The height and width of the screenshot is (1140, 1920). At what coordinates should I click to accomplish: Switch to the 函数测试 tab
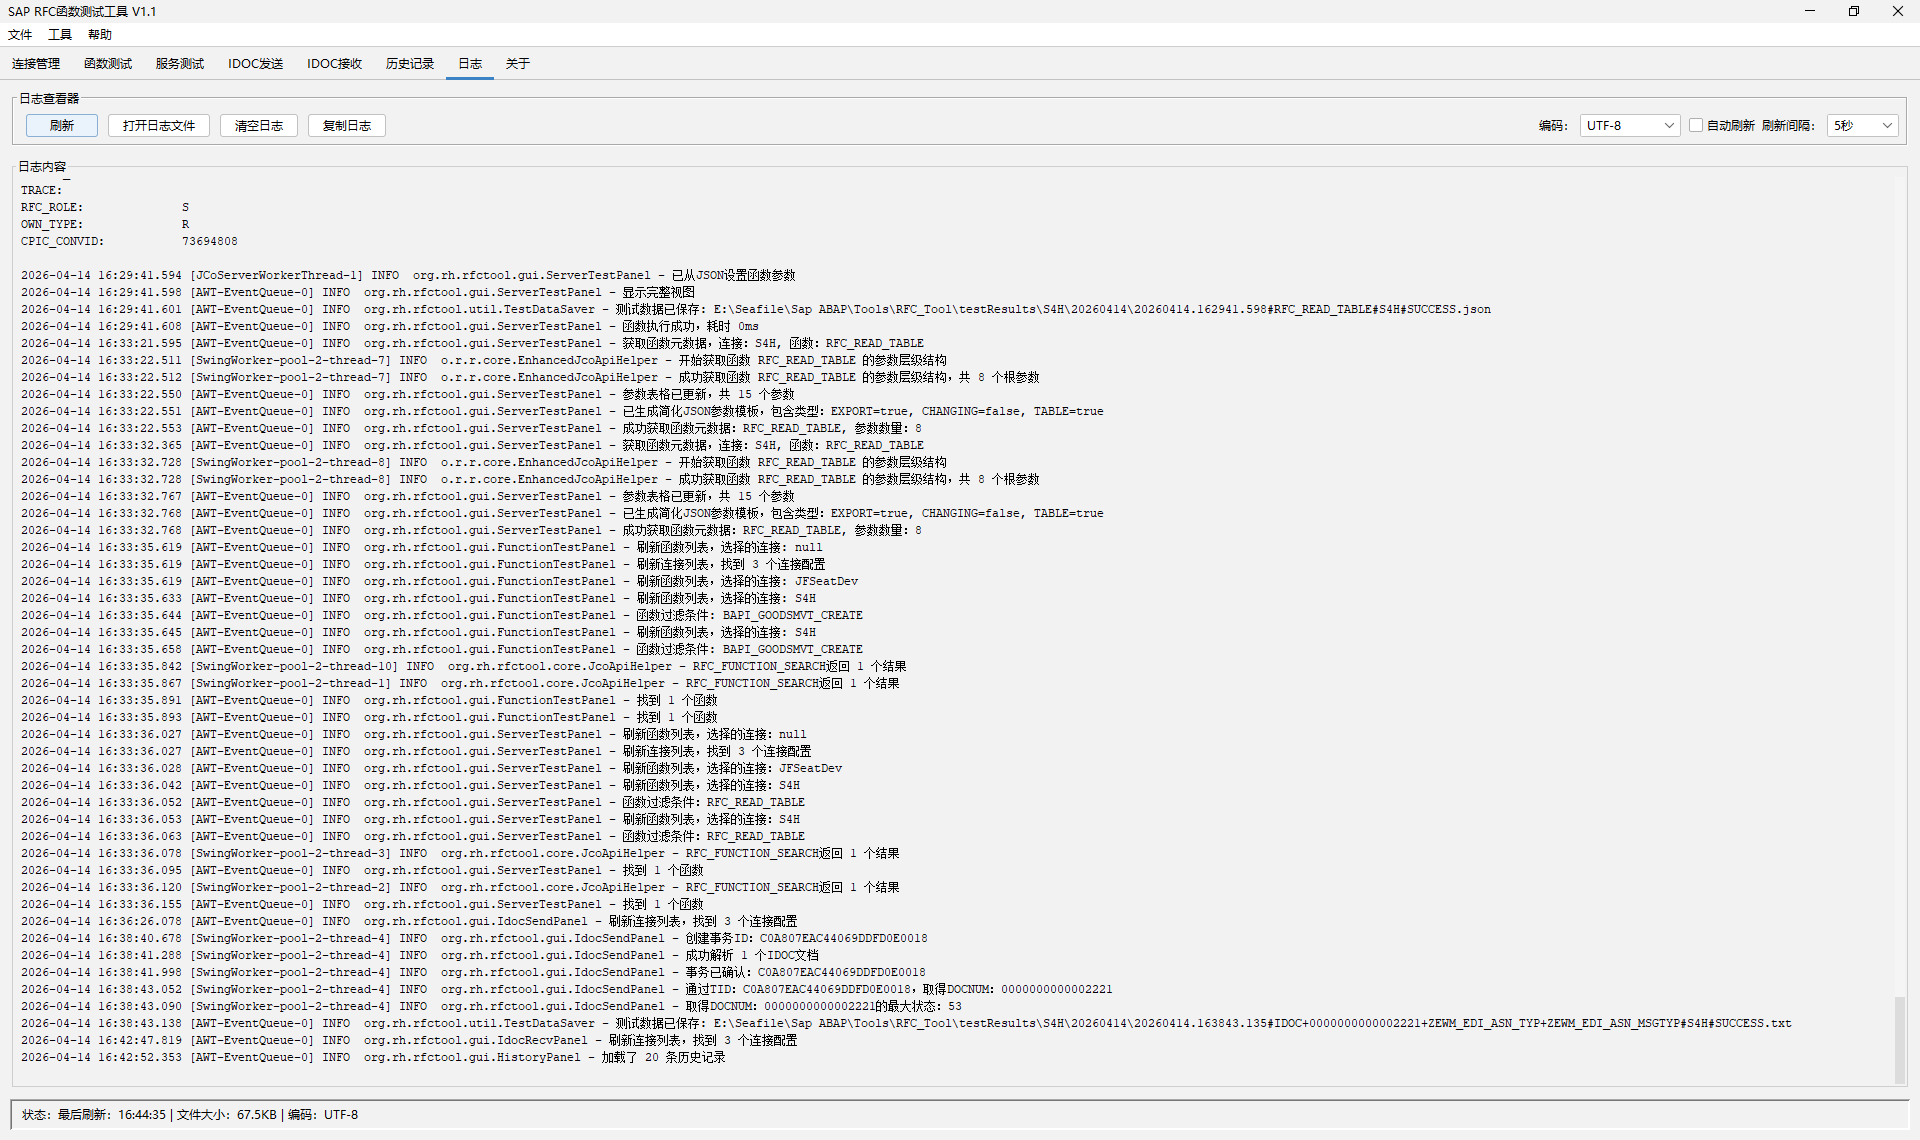click(108, 64)
